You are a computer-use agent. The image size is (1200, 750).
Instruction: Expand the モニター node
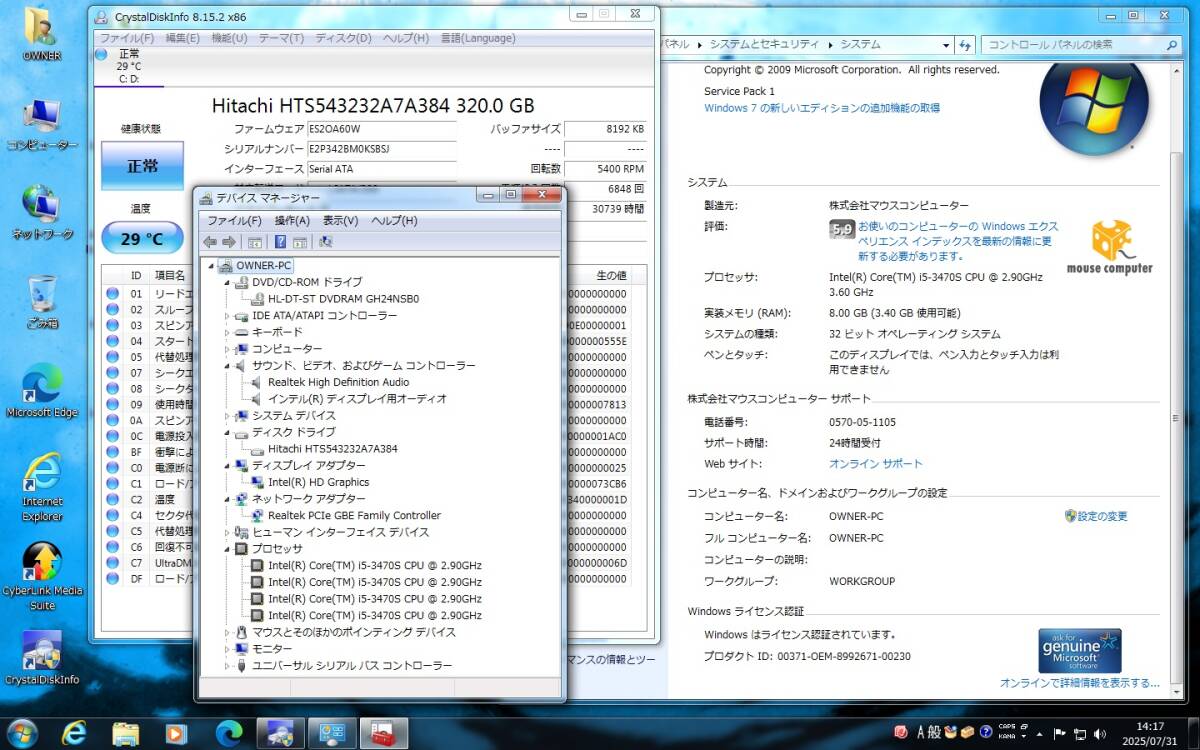(x=227, y=649)
